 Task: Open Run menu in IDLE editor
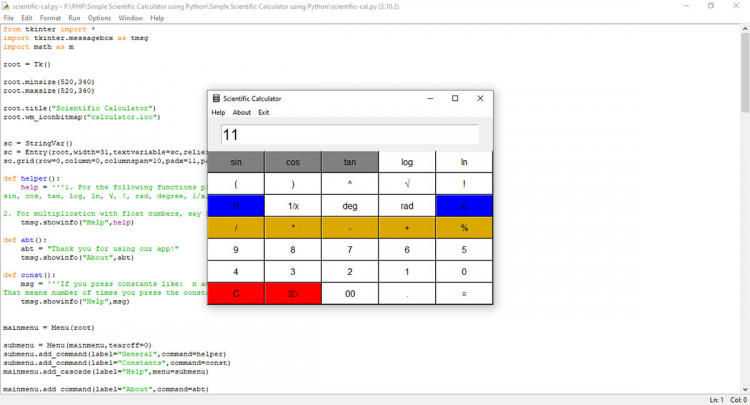pos(74,18)
